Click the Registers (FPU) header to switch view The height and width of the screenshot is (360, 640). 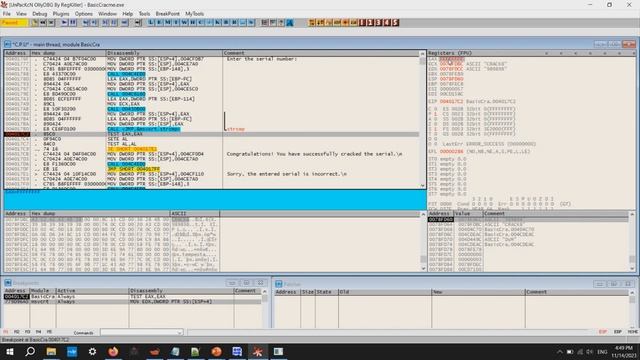click(x=450, y=53)
